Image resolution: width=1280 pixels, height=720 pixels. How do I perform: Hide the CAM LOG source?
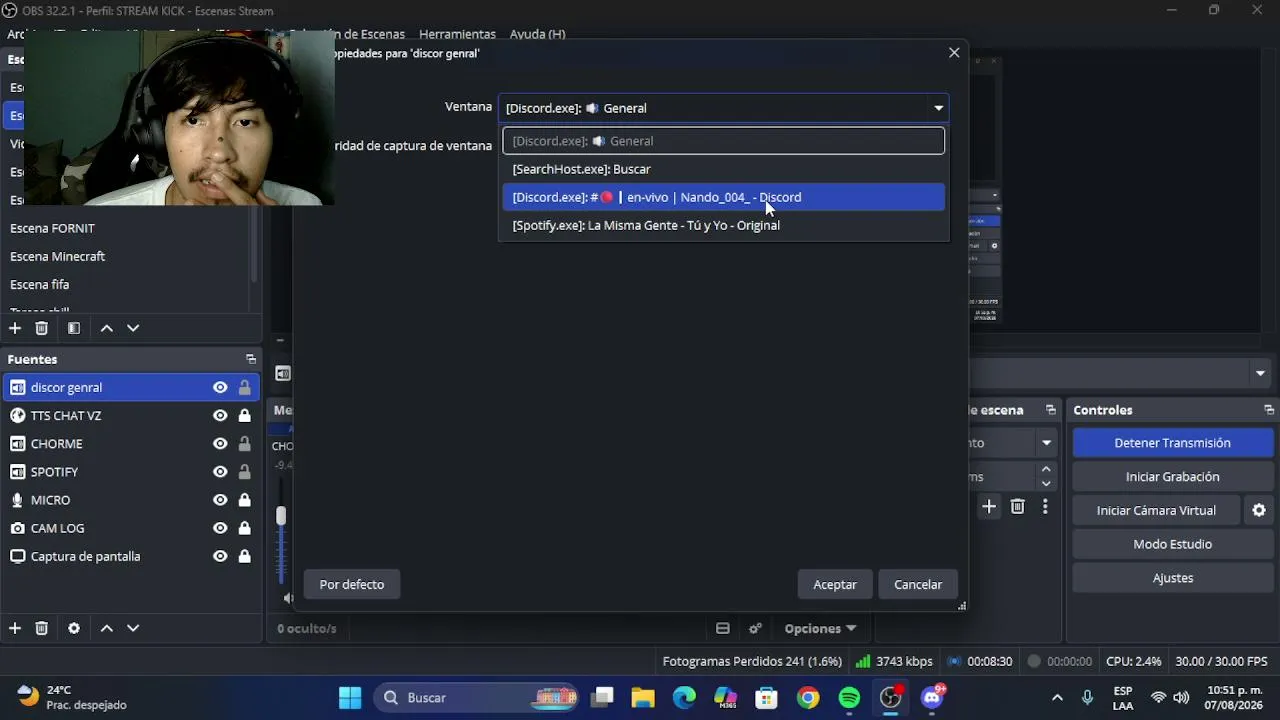220,528
